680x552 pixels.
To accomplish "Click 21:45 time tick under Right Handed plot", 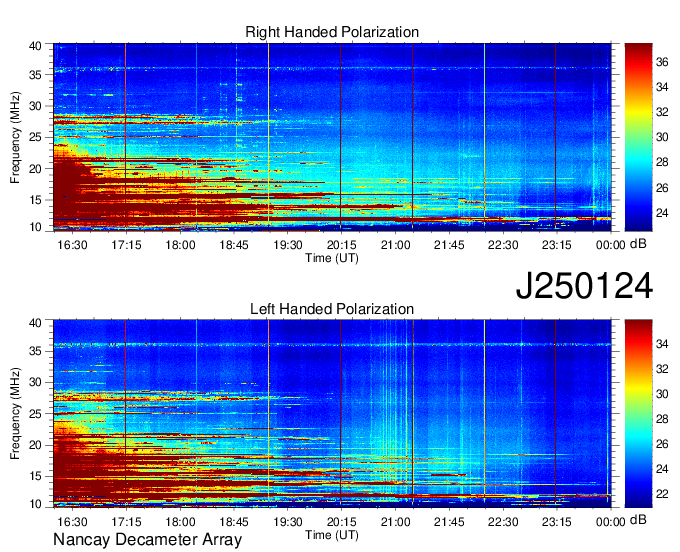I will pyautogui.click(x=449, y=245).
